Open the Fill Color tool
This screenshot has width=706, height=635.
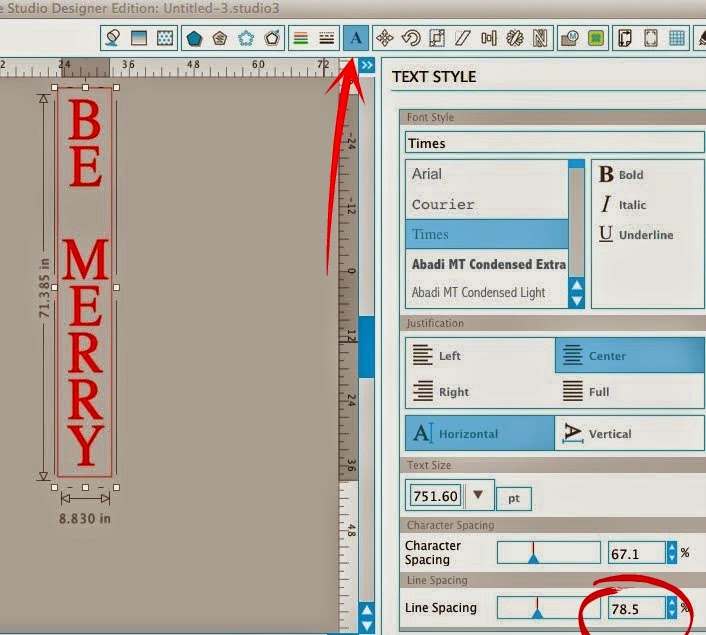tap(113, 38)
